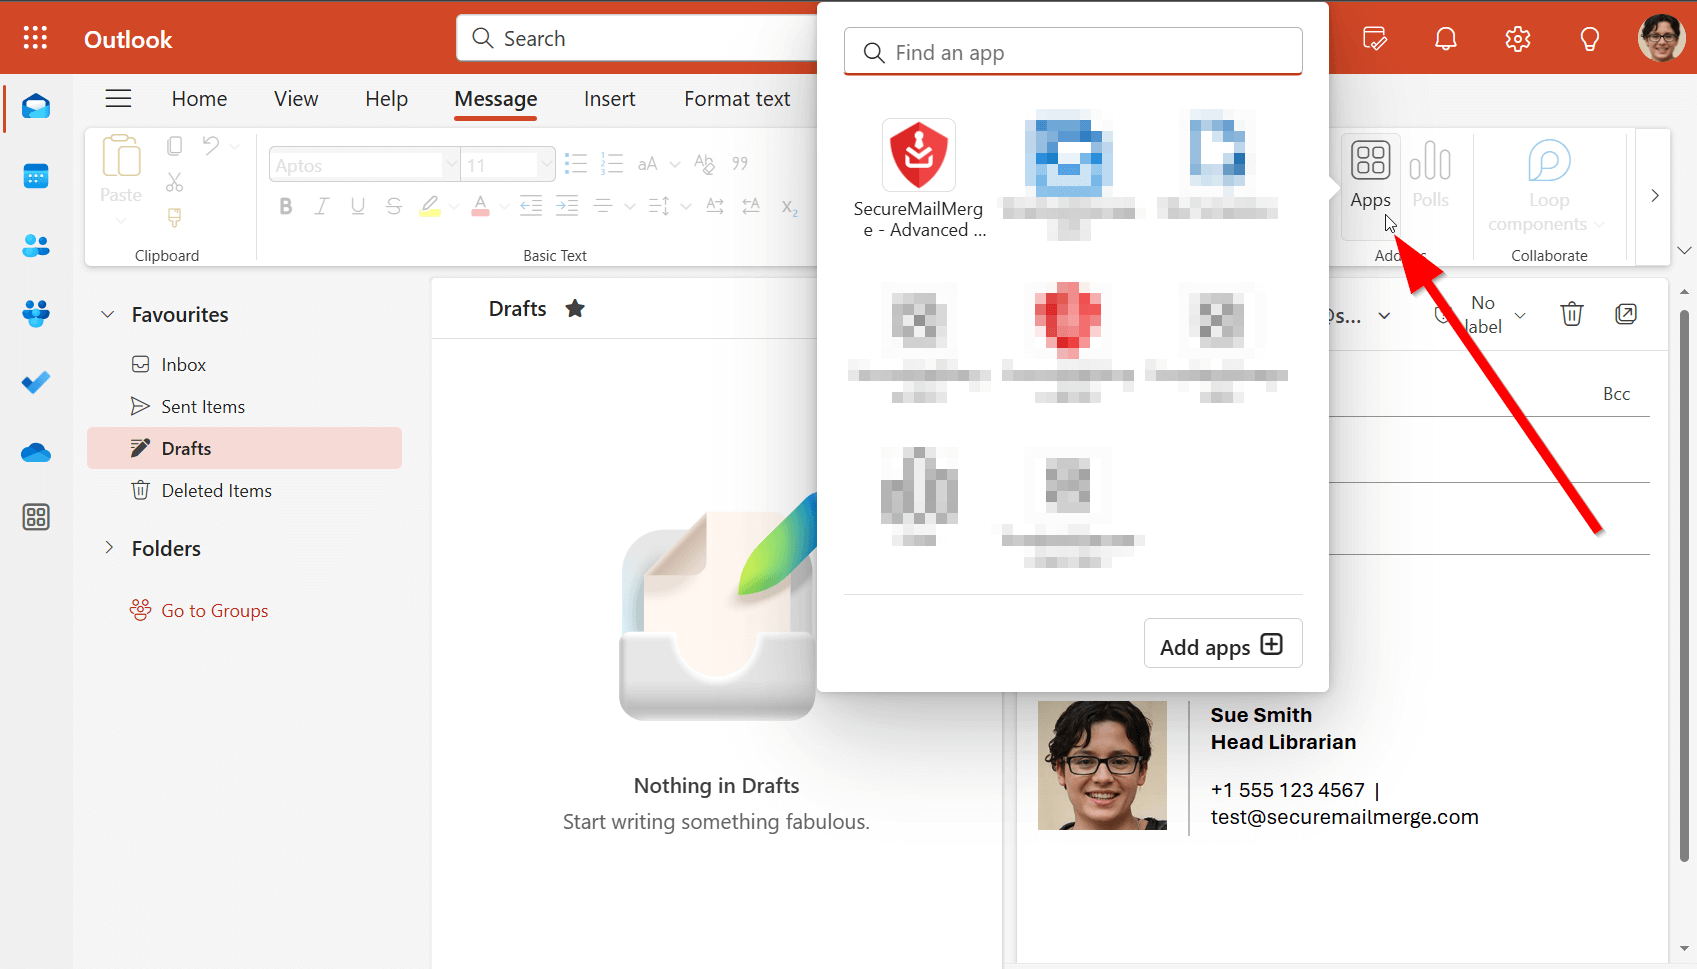Select the SecureMailMerge app icon

point(918,155)
